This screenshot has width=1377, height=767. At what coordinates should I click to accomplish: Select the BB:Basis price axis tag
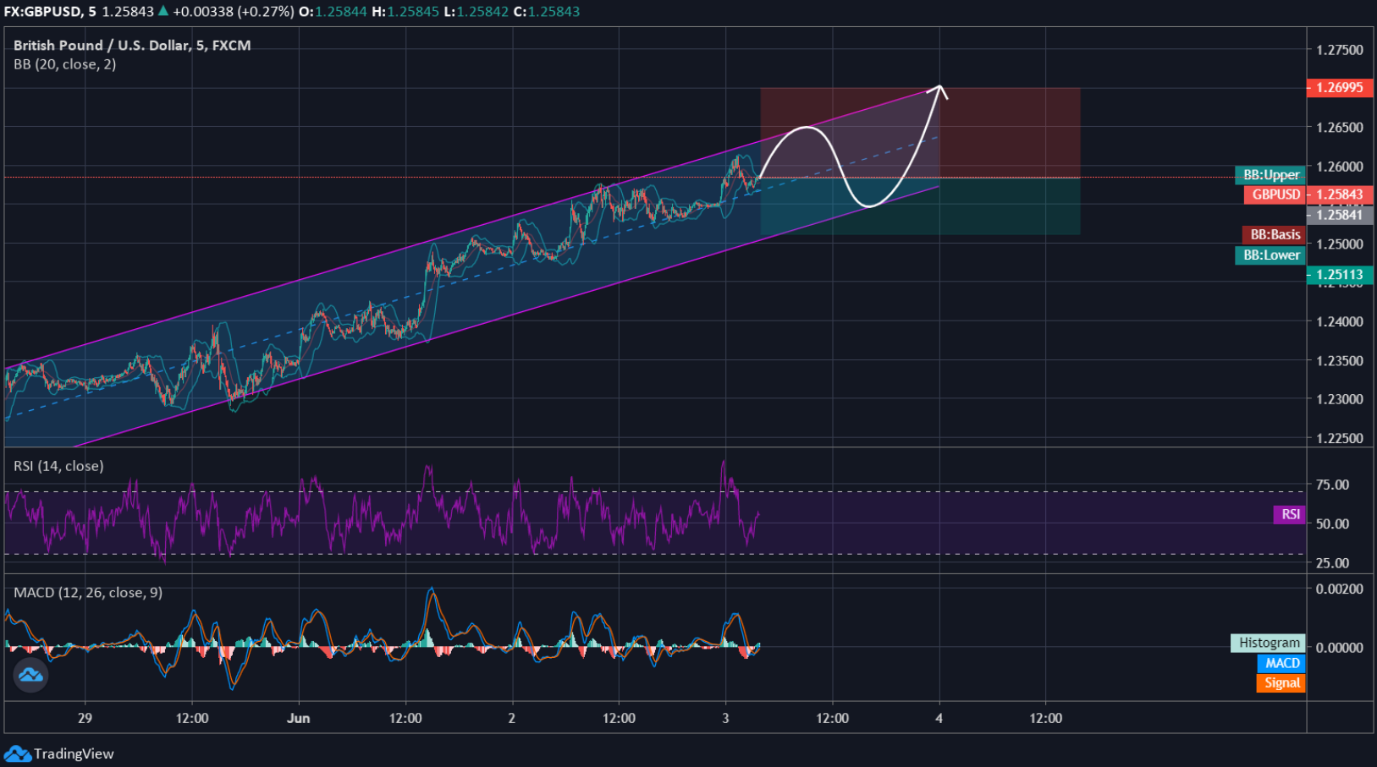1272,234
